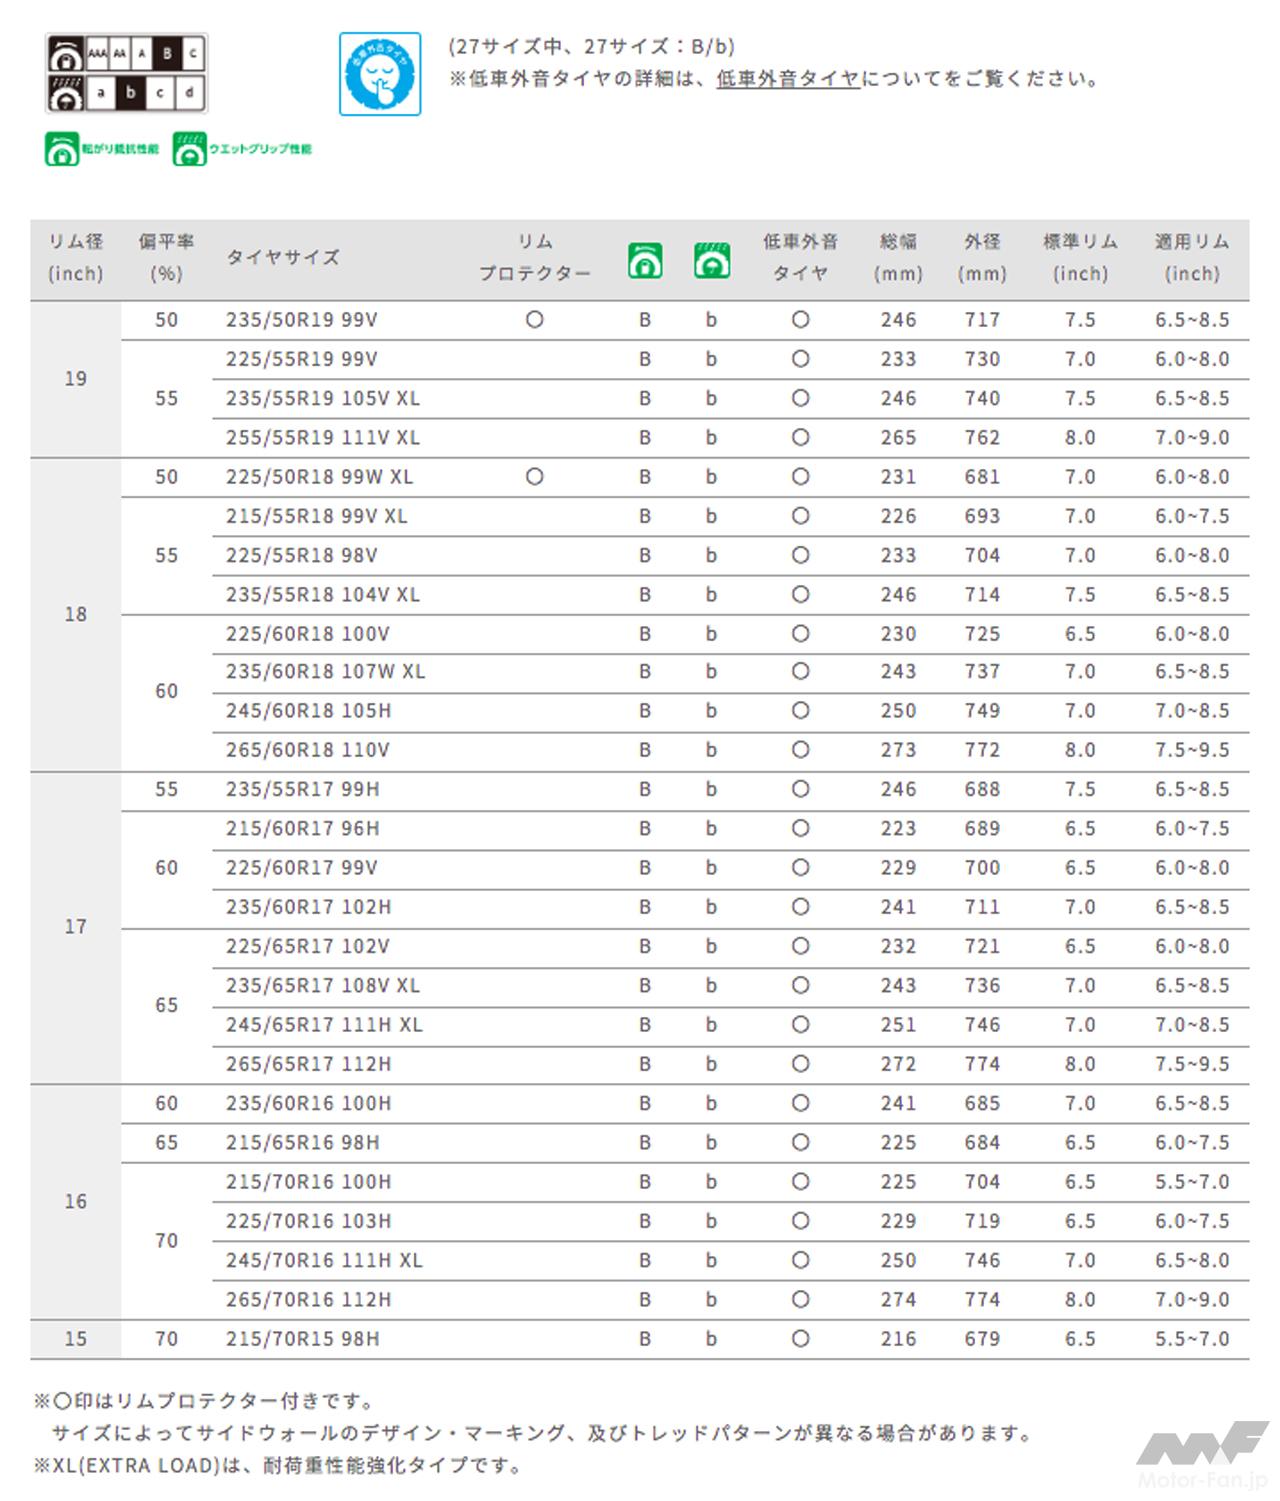Click the XL(EXTRA LOAD) footnote text
Viewport: 1280px width, 1501px height.
click(x=278, y=1466)
